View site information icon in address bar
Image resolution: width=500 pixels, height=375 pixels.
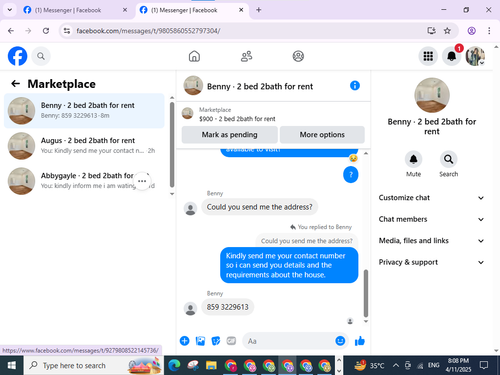[x=67, y=31]
